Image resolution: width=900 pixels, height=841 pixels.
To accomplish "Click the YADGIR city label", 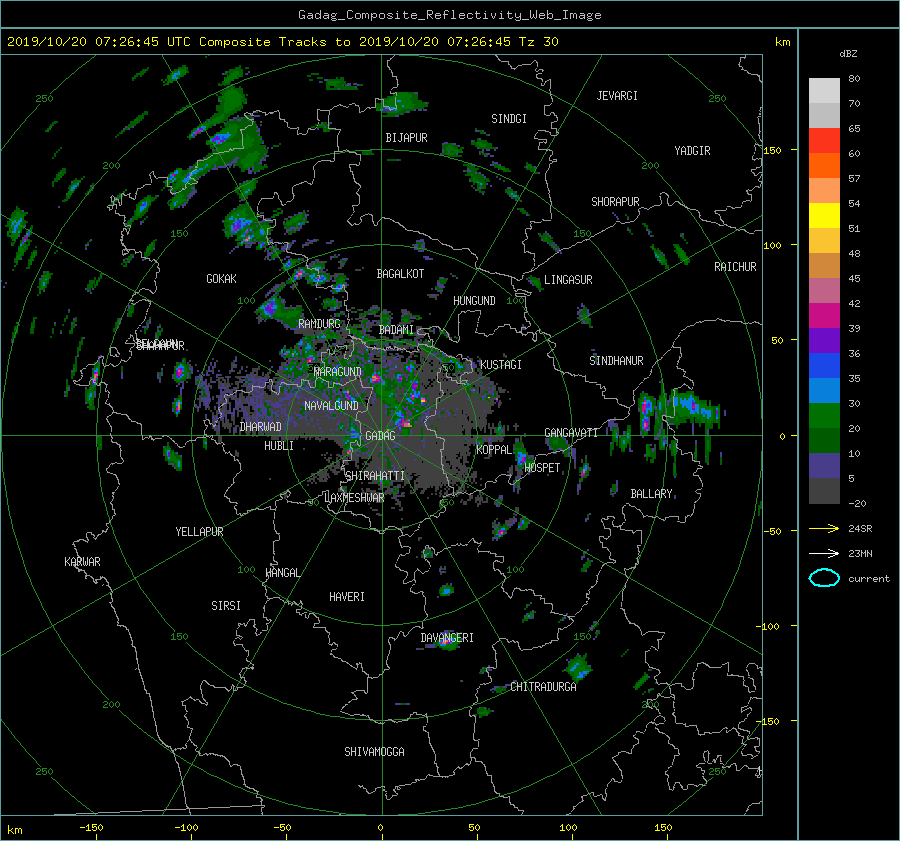I will point(692,150).
